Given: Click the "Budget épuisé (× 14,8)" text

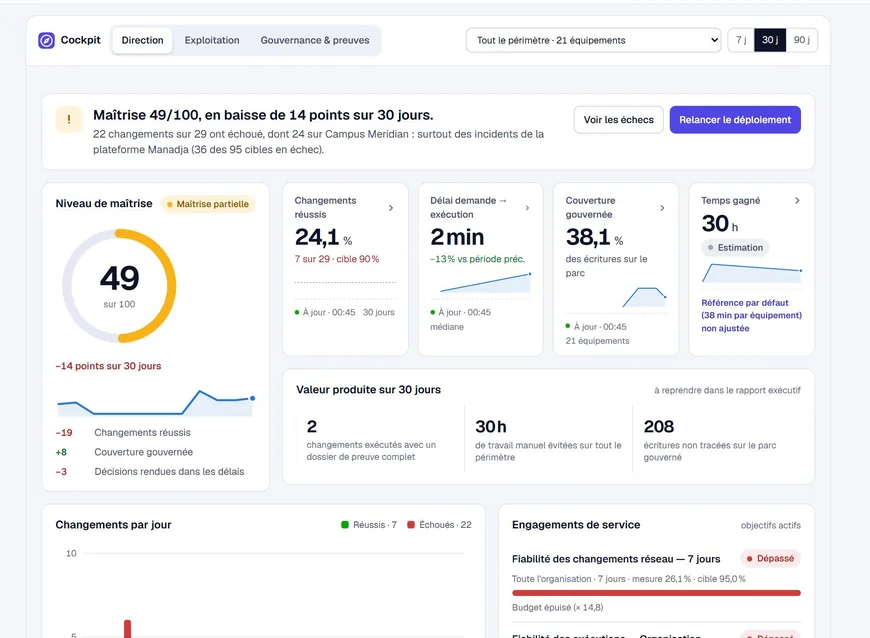Looking at the screenshot, I should [558, 607].
